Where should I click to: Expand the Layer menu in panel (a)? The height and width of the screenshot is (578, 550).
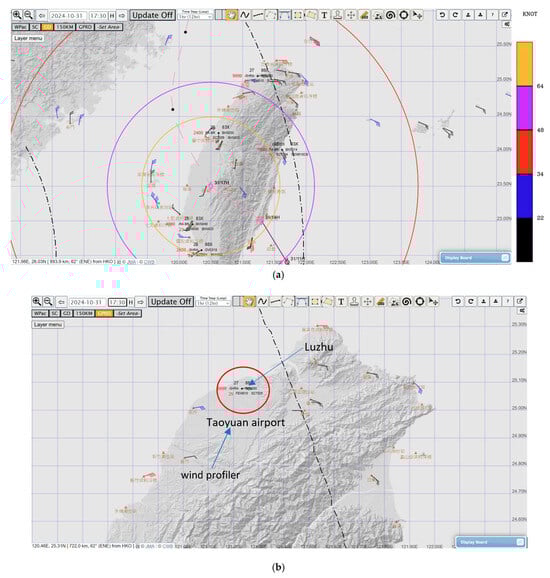point(28,38)
